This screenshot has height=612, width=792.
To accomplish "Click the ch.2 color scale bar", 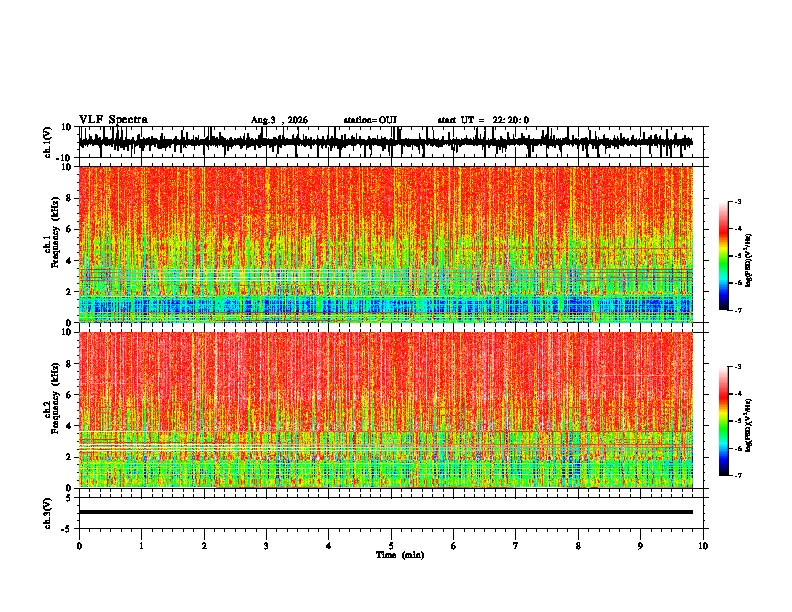I will [723, 421].
